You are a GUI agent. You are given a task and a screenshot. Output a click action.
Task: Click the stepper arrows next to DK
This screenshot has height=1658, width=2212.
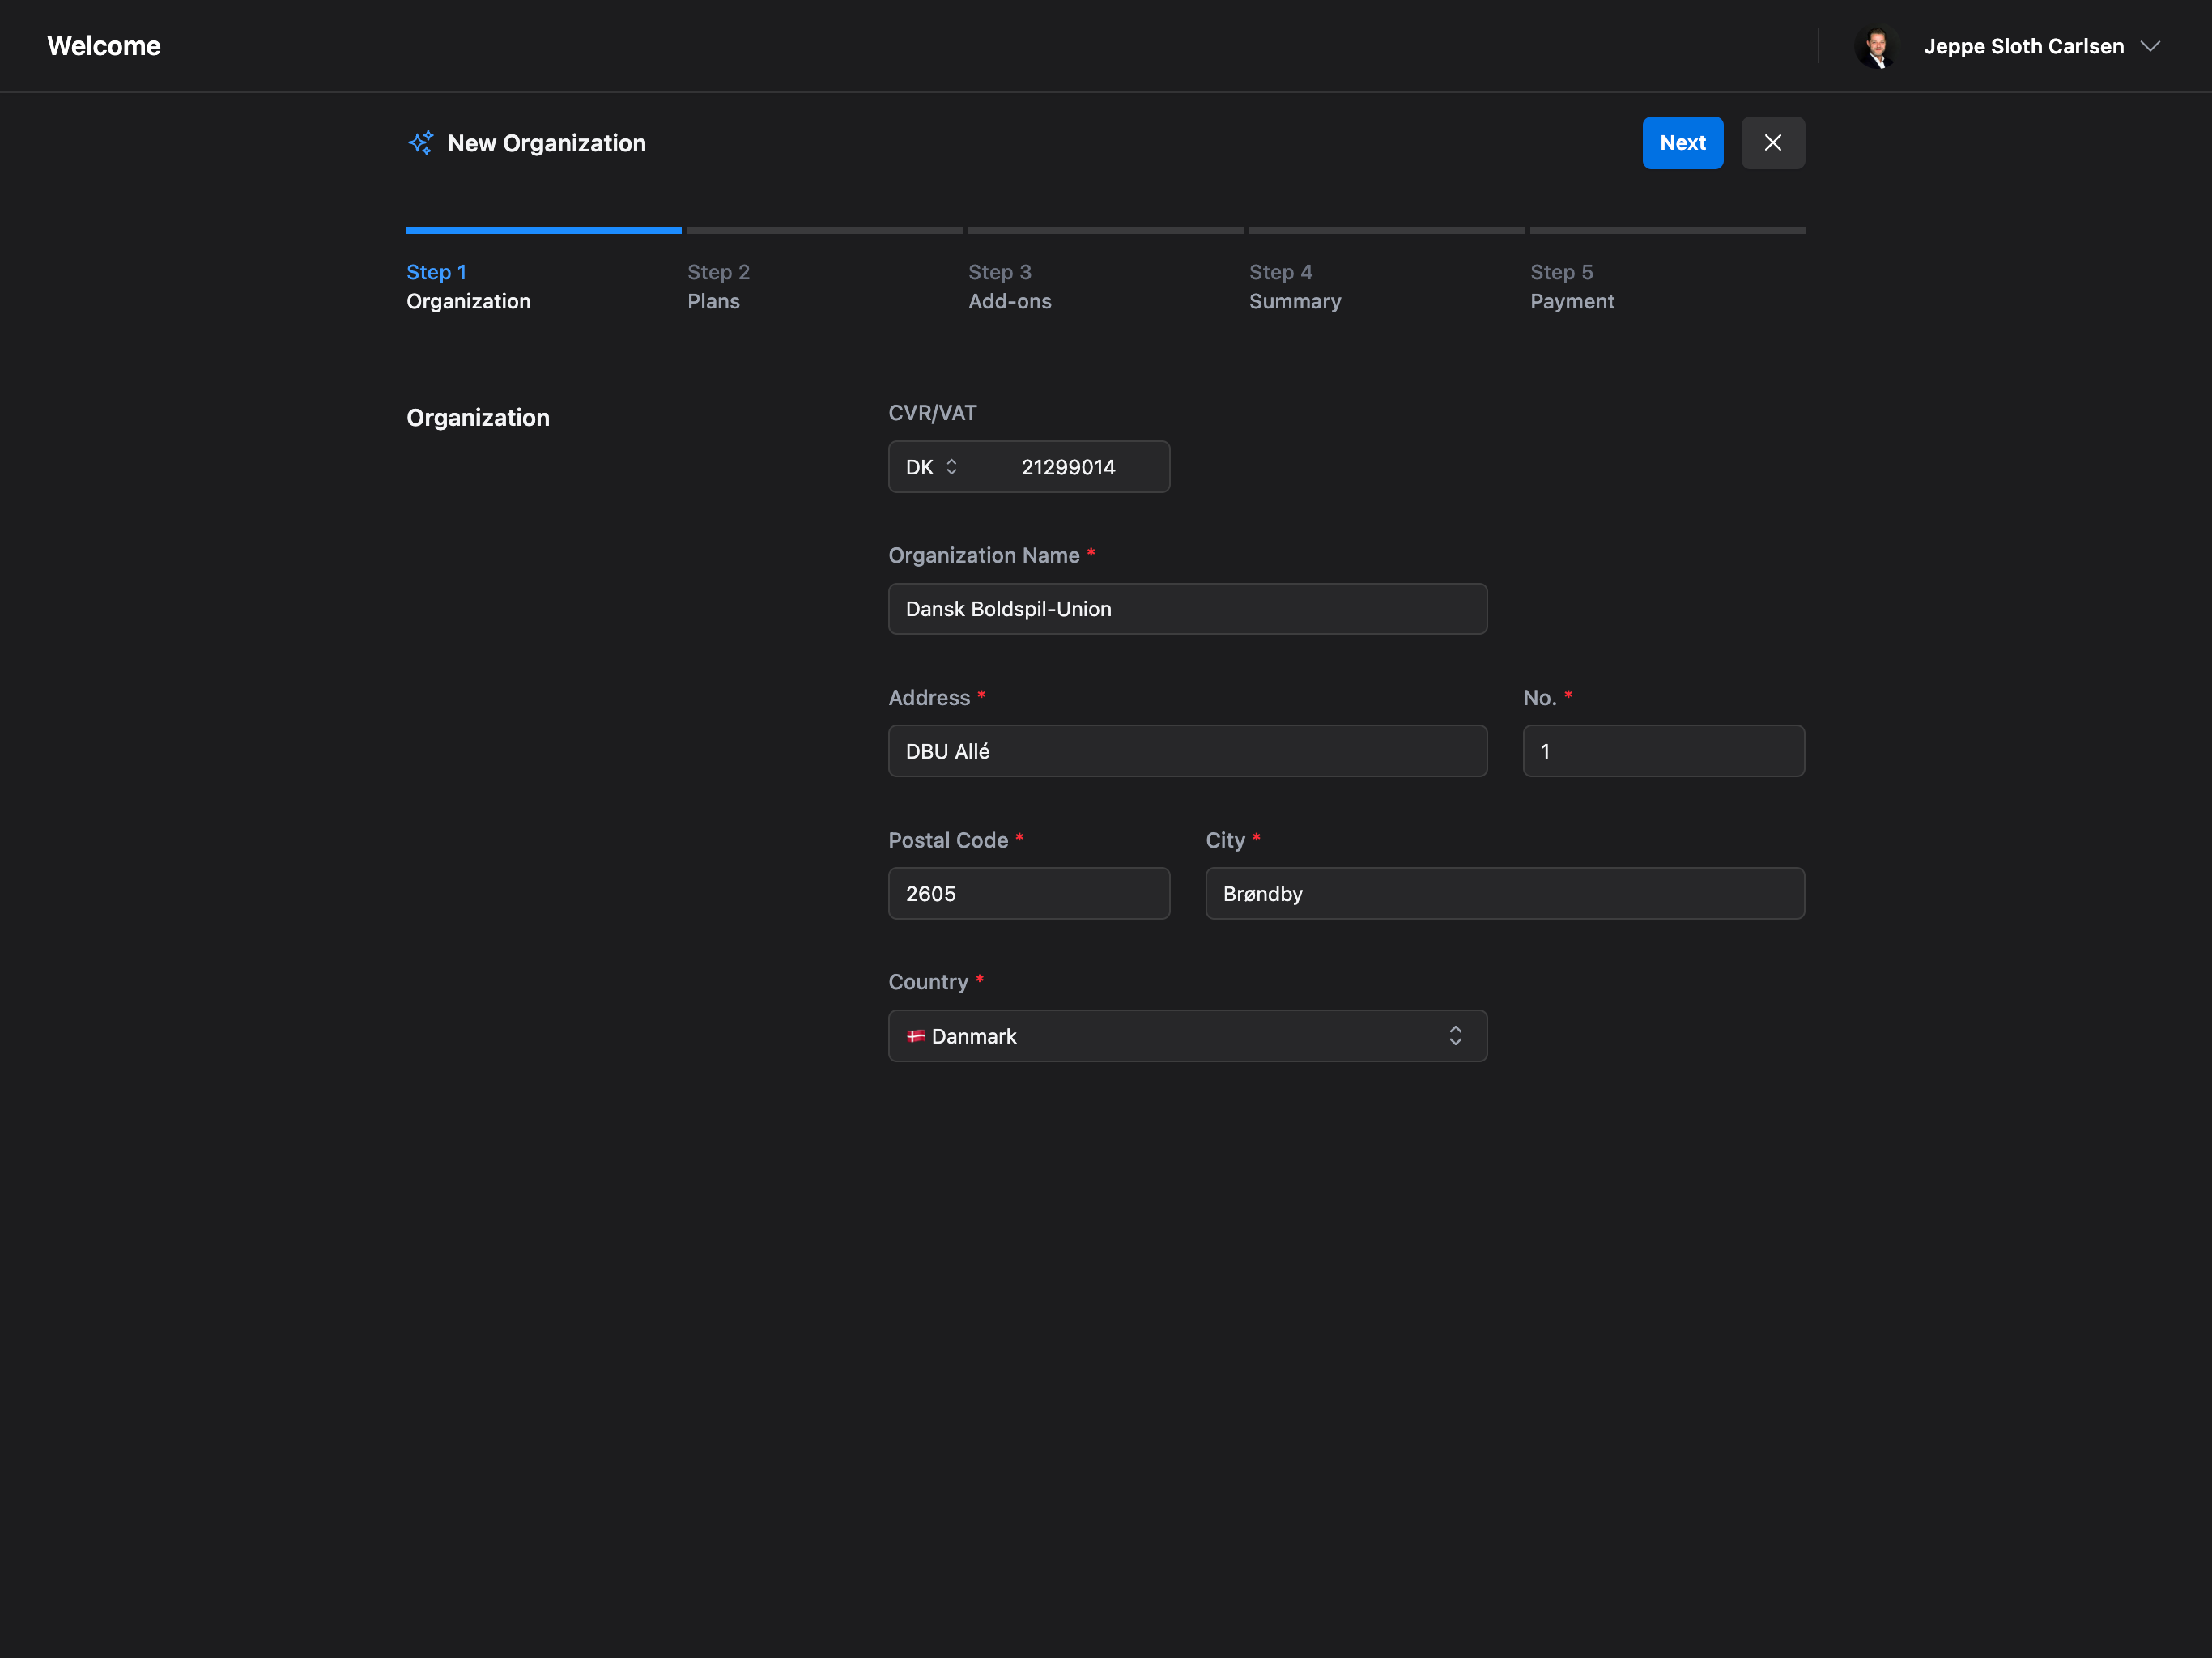tap(951, 466)
